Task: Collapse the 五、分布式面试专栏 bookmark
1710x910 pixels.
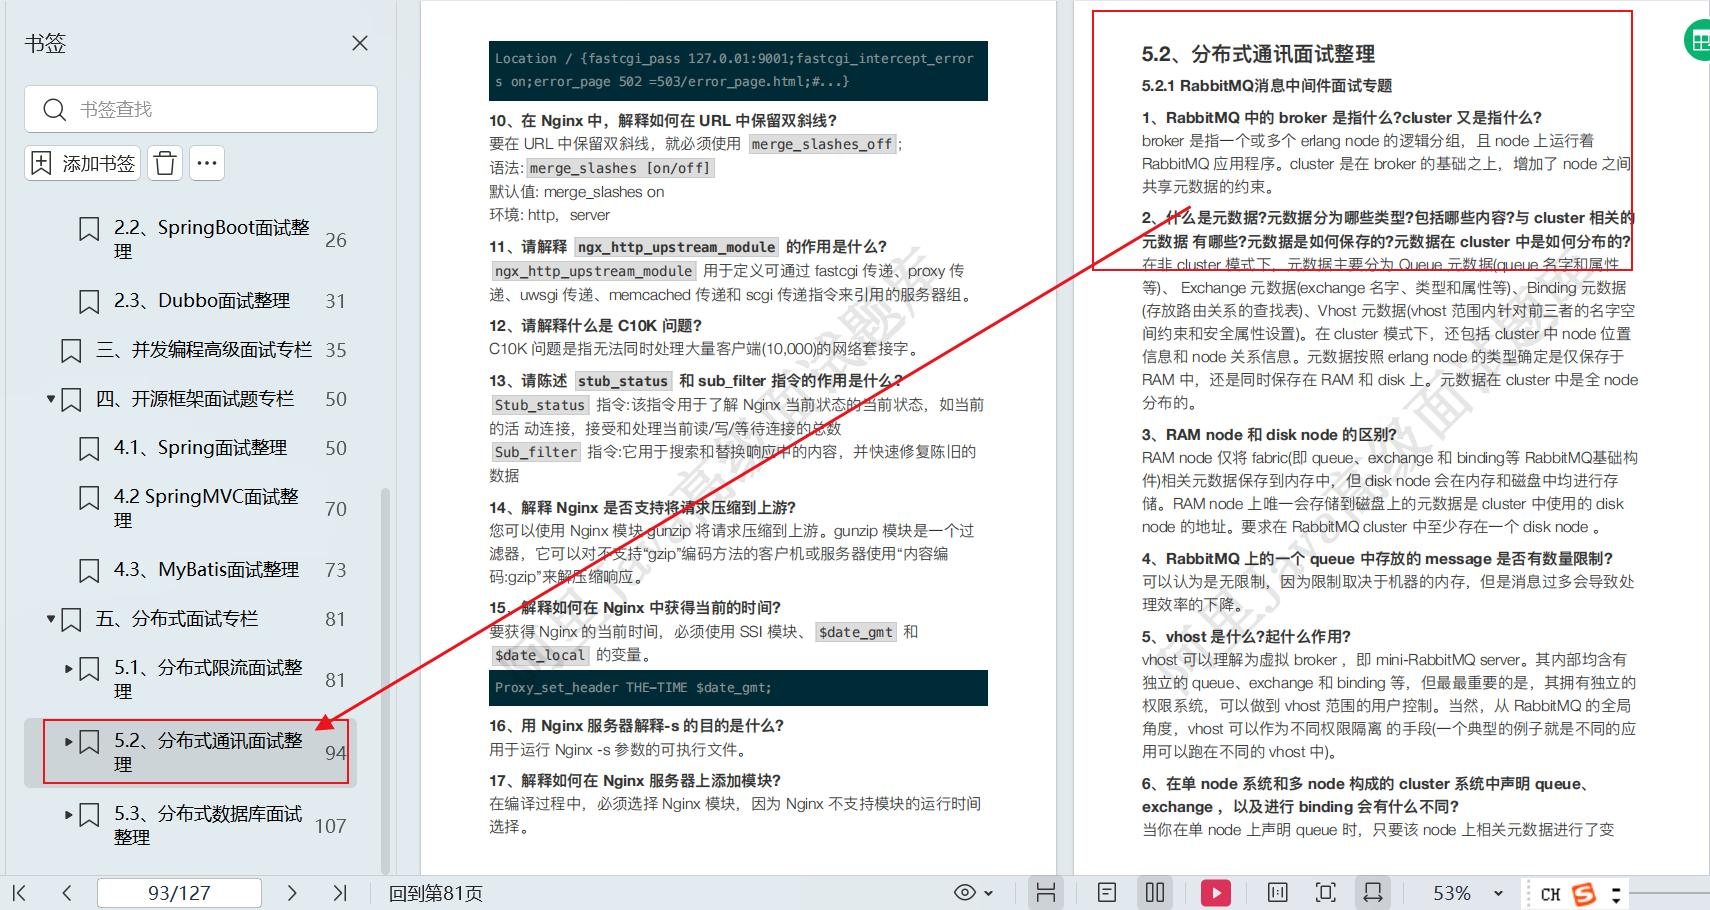Action: (x=51, y=619)
